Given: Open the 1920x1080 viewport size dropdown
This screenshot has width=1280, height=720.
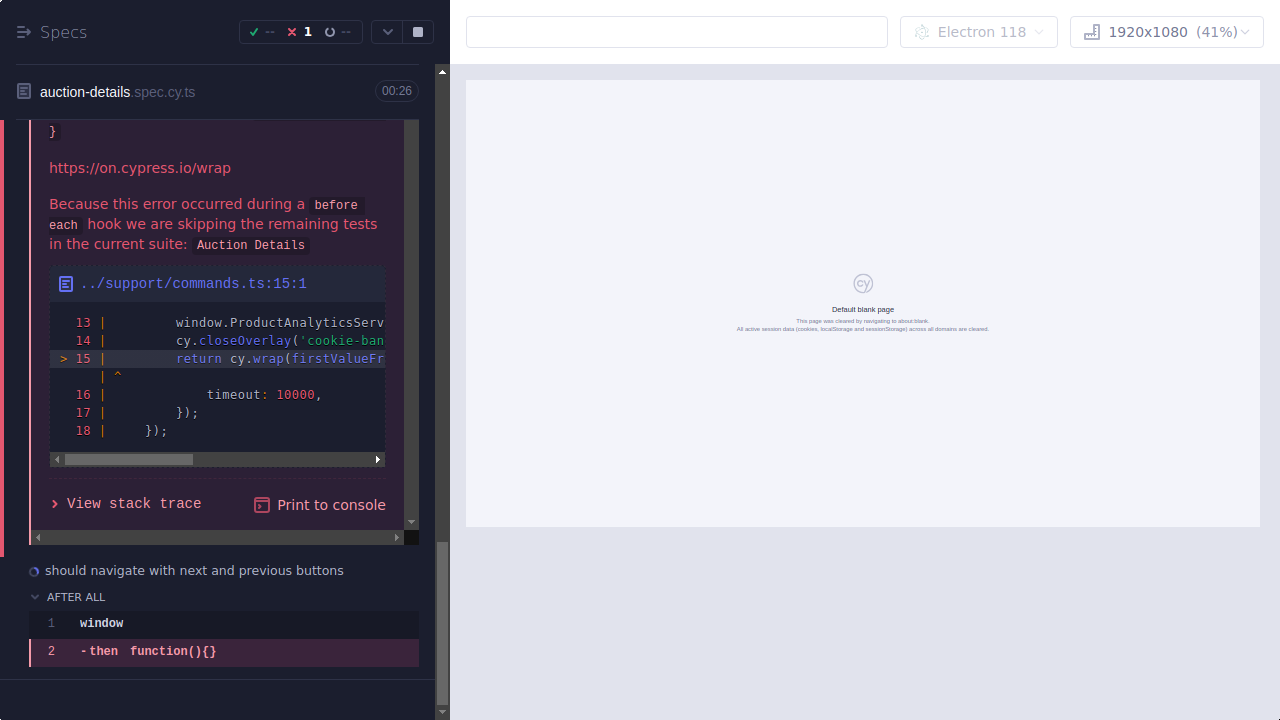Looking at the screenshot, I should point(1166,31).
